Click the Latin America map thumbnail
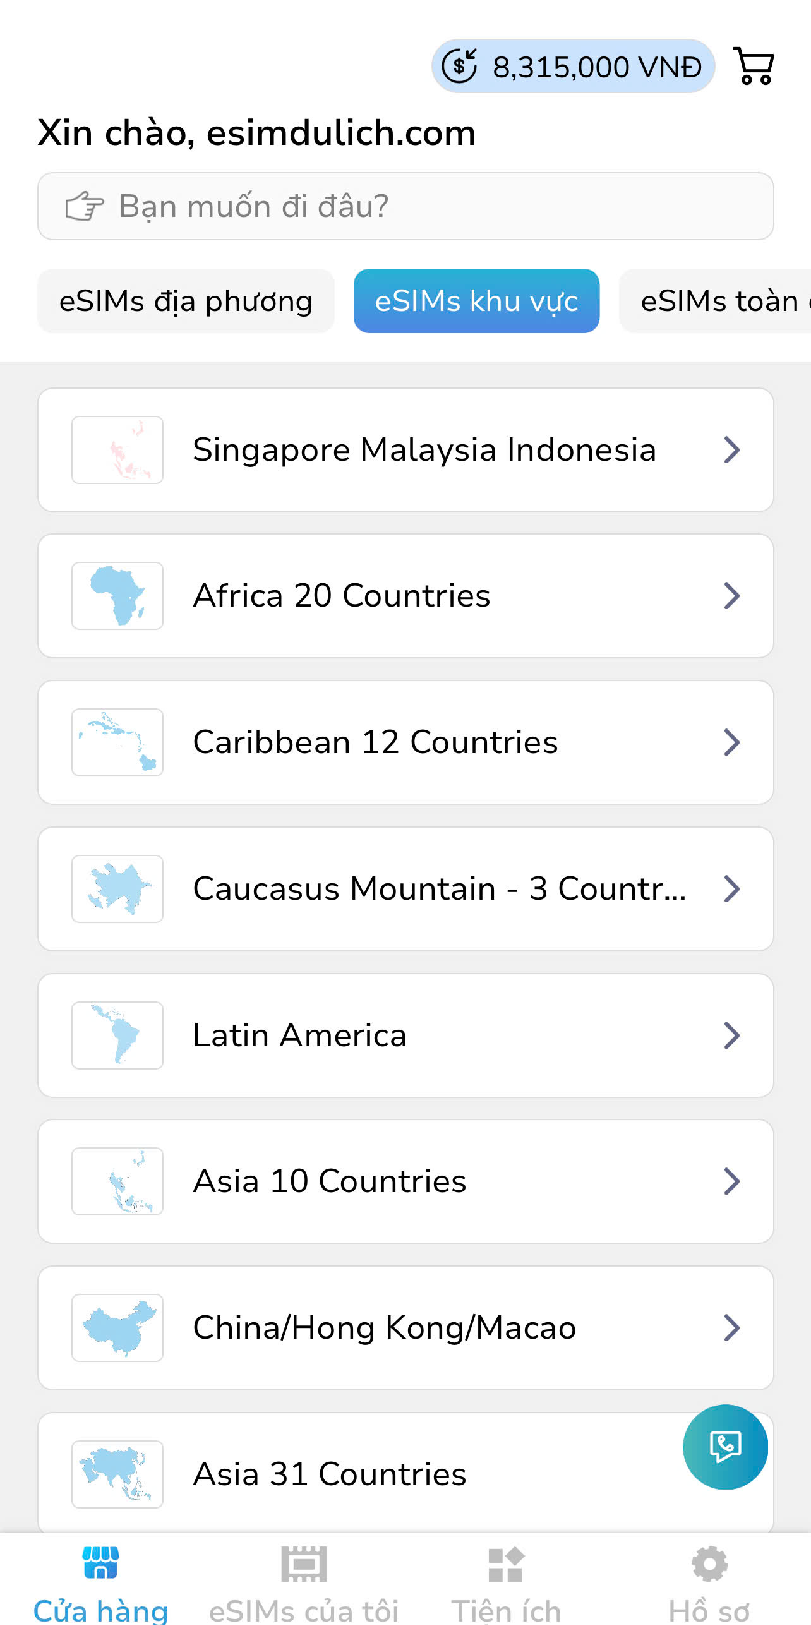811x1625 pixels. (x=117, y=1035)
